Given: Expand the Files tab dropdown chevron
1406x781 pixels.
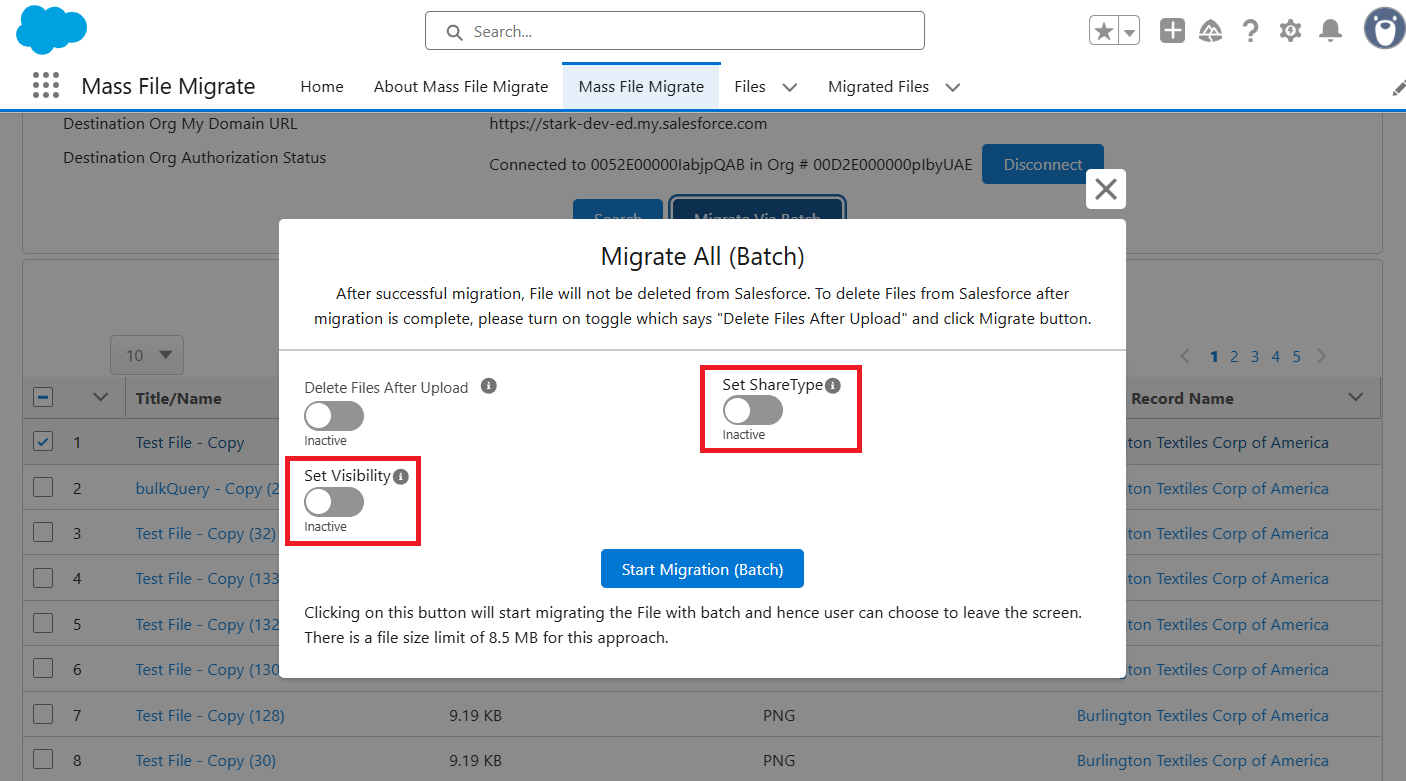Looking at the screenshot, I should click(789, 87).
